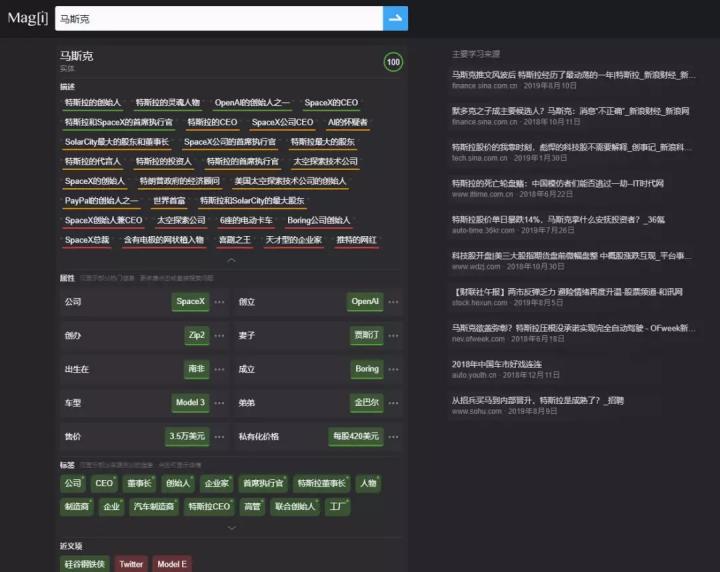Open more options for 弟弟 金巴尔 row

point(394,403)
